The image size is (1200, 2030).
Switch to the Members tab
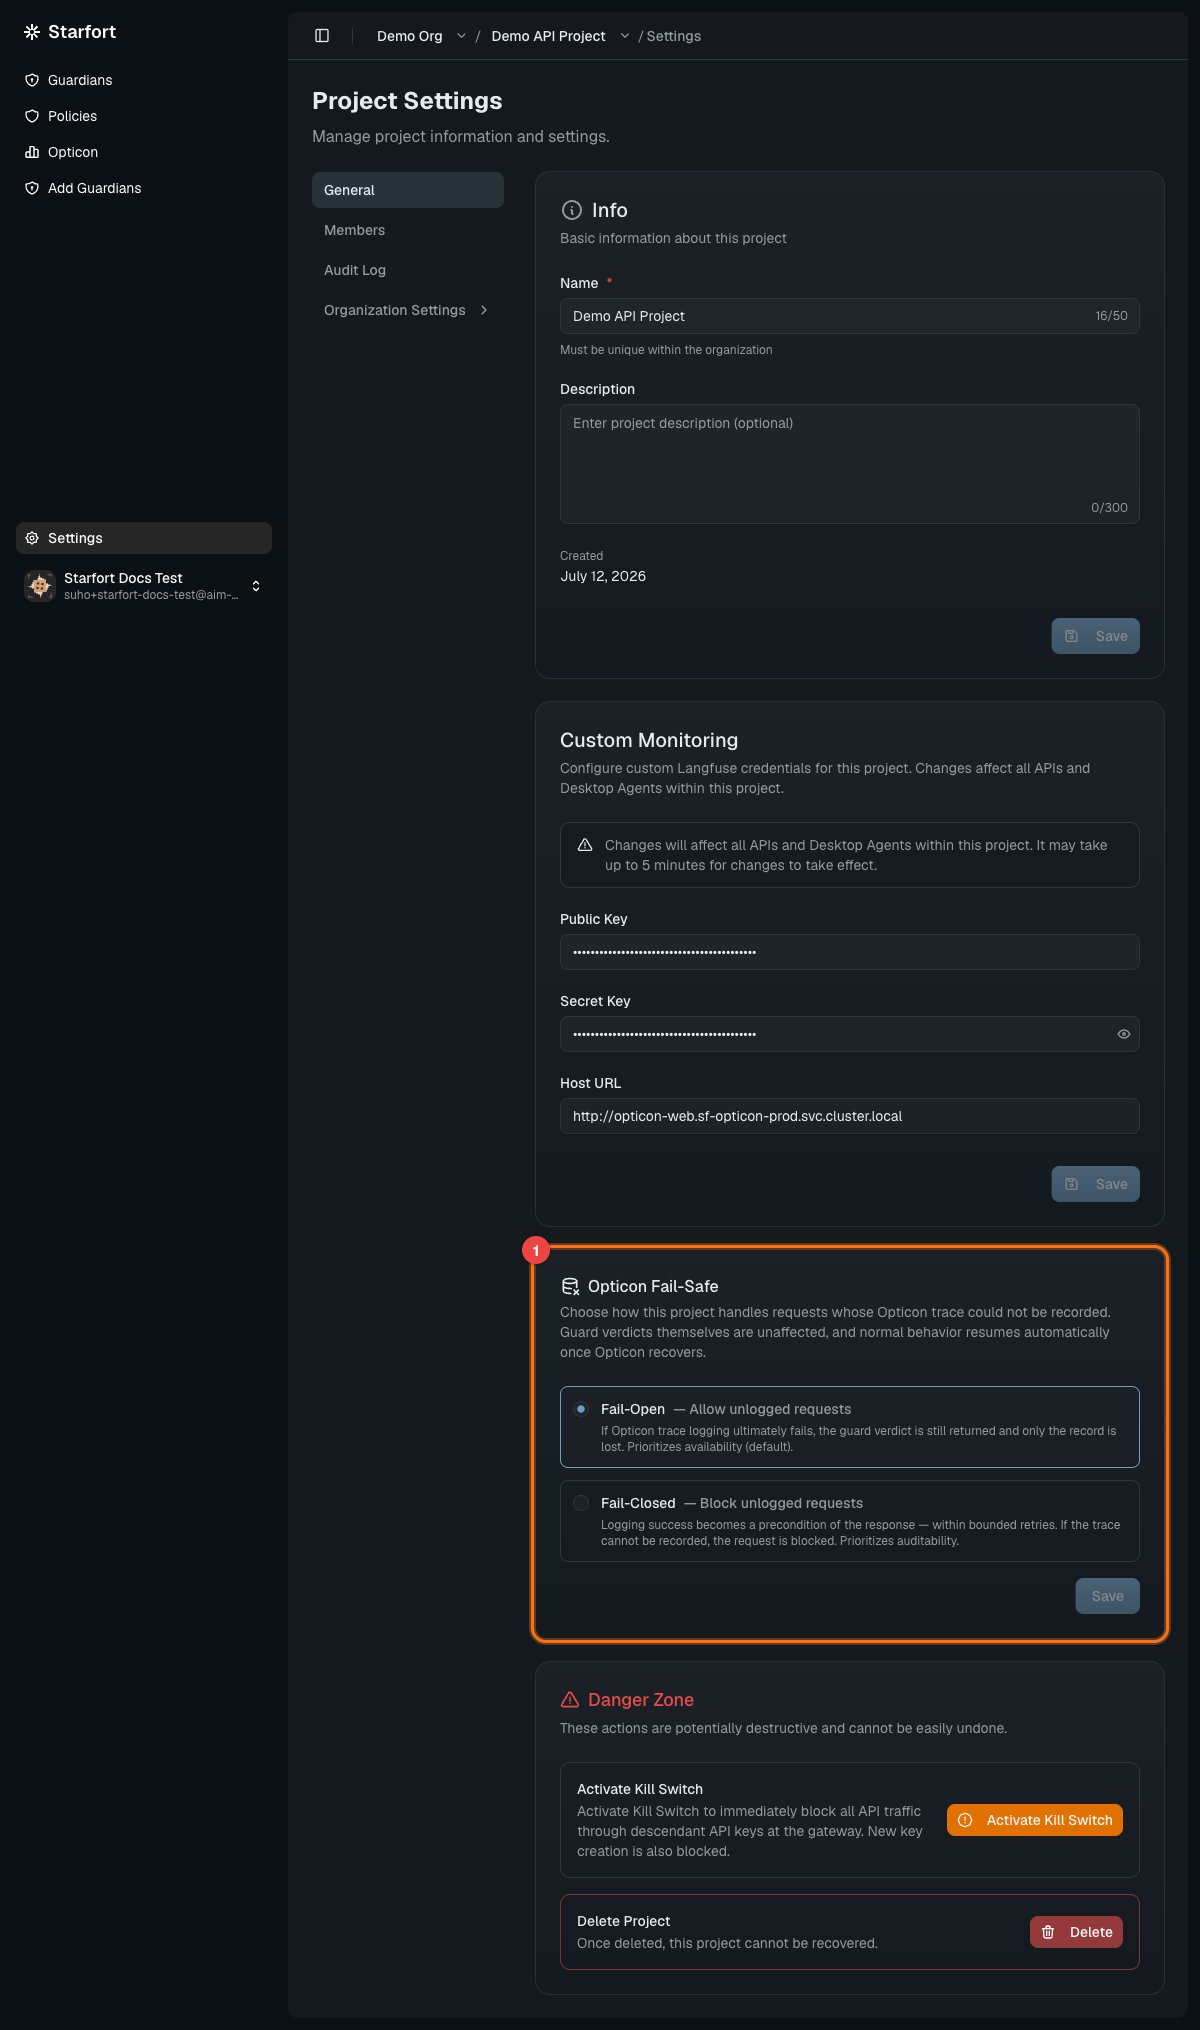[x=408, y=230]
